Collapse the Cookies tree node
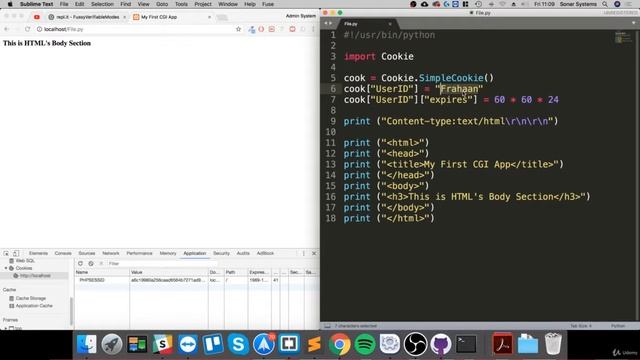 coord(6,268)
